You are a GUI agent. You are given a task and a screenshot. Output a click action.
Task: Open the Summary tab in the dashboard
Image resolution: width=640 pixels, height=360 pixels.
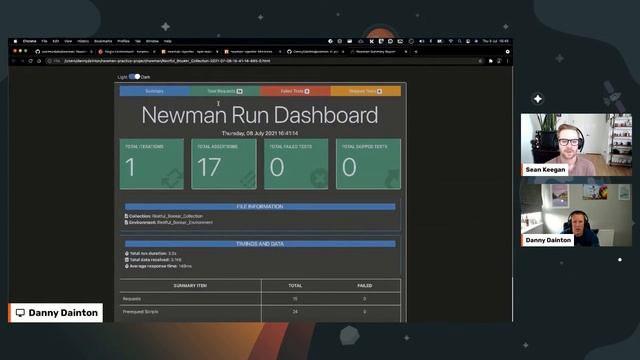click(x=154, y=91)
